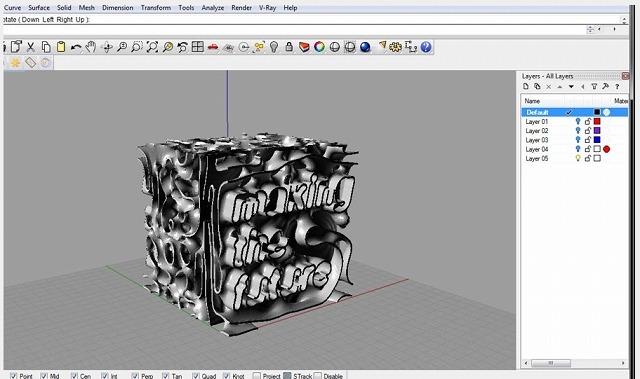Open the Tools menu
The width and height of the screenshot is (640, 379).
click(186, 8)
